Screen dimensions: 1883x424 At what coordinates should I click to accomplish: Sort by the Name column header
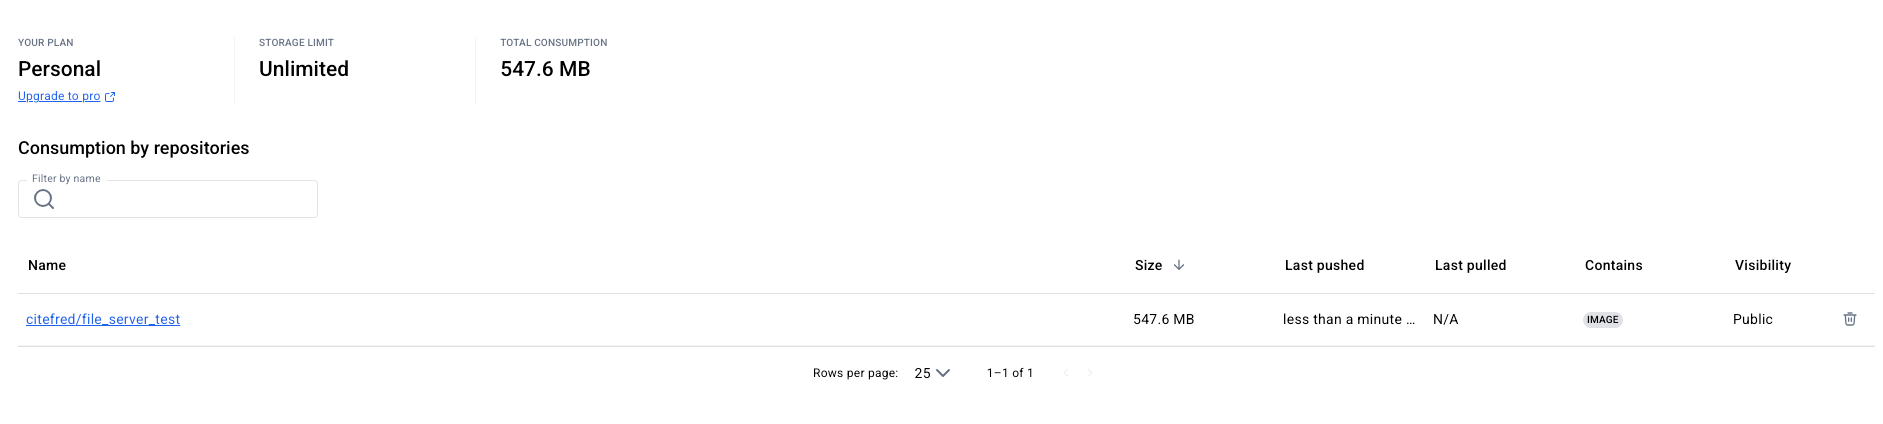[47, 265]
